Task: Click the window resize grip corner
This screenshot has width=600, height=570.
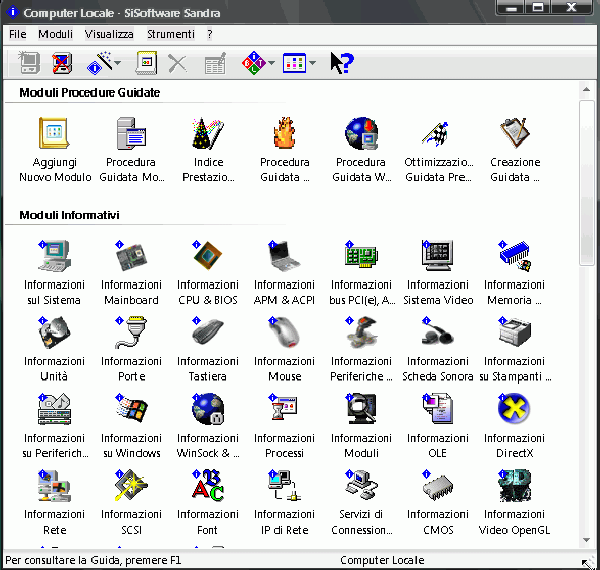Action: (589, 562)
